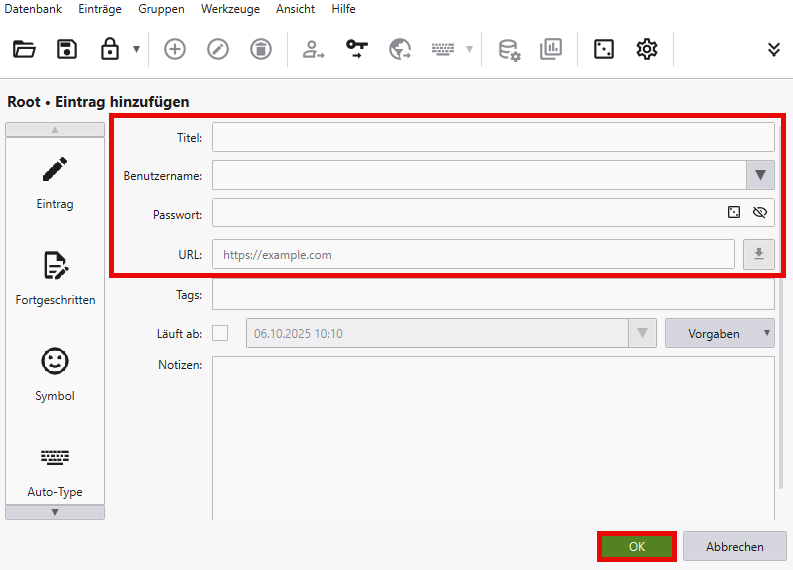This screenshot has height=570, width=793.
Task: Open Ansicht menu
Action: (x=295, y=9)
